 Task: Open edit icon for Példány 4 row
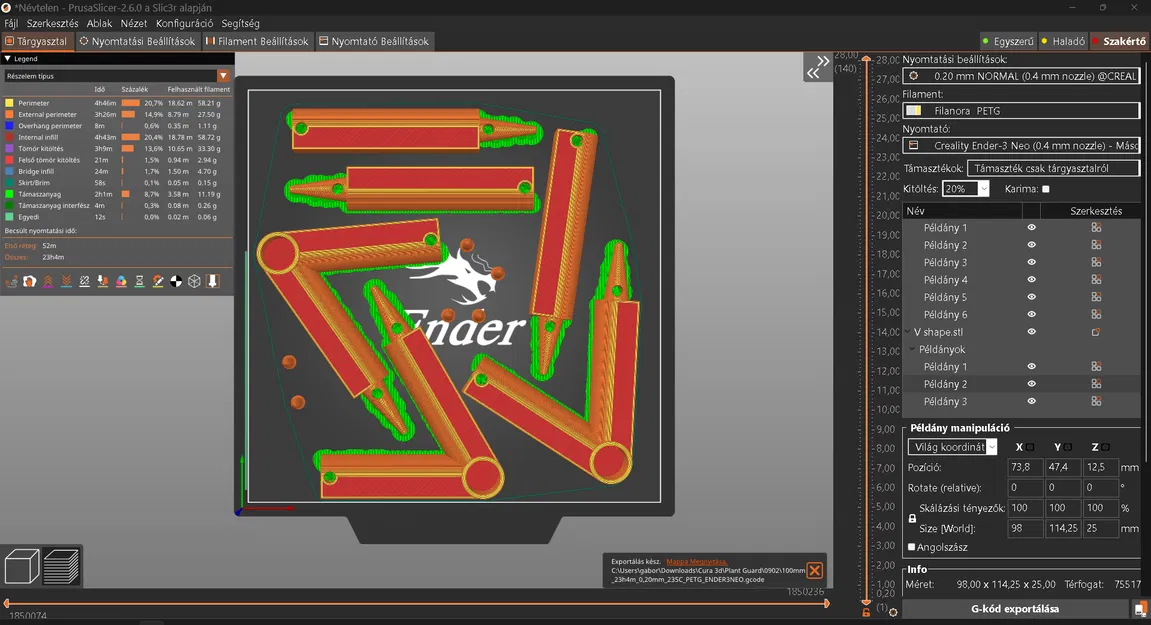coord(1096,280)
